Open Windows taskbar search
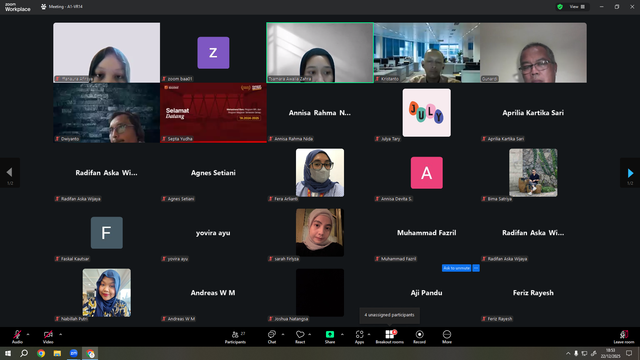 pos(24,353)
